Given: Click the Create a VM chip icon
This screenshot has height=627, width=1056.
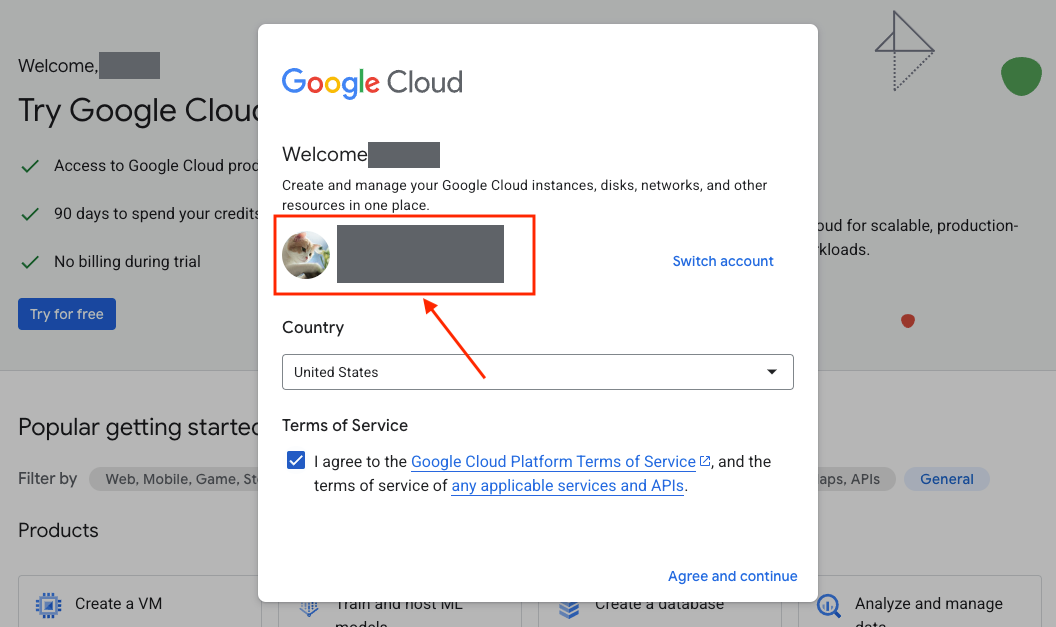Looking at the screenshot, I should pyautogui.click(x=46, y=604).
